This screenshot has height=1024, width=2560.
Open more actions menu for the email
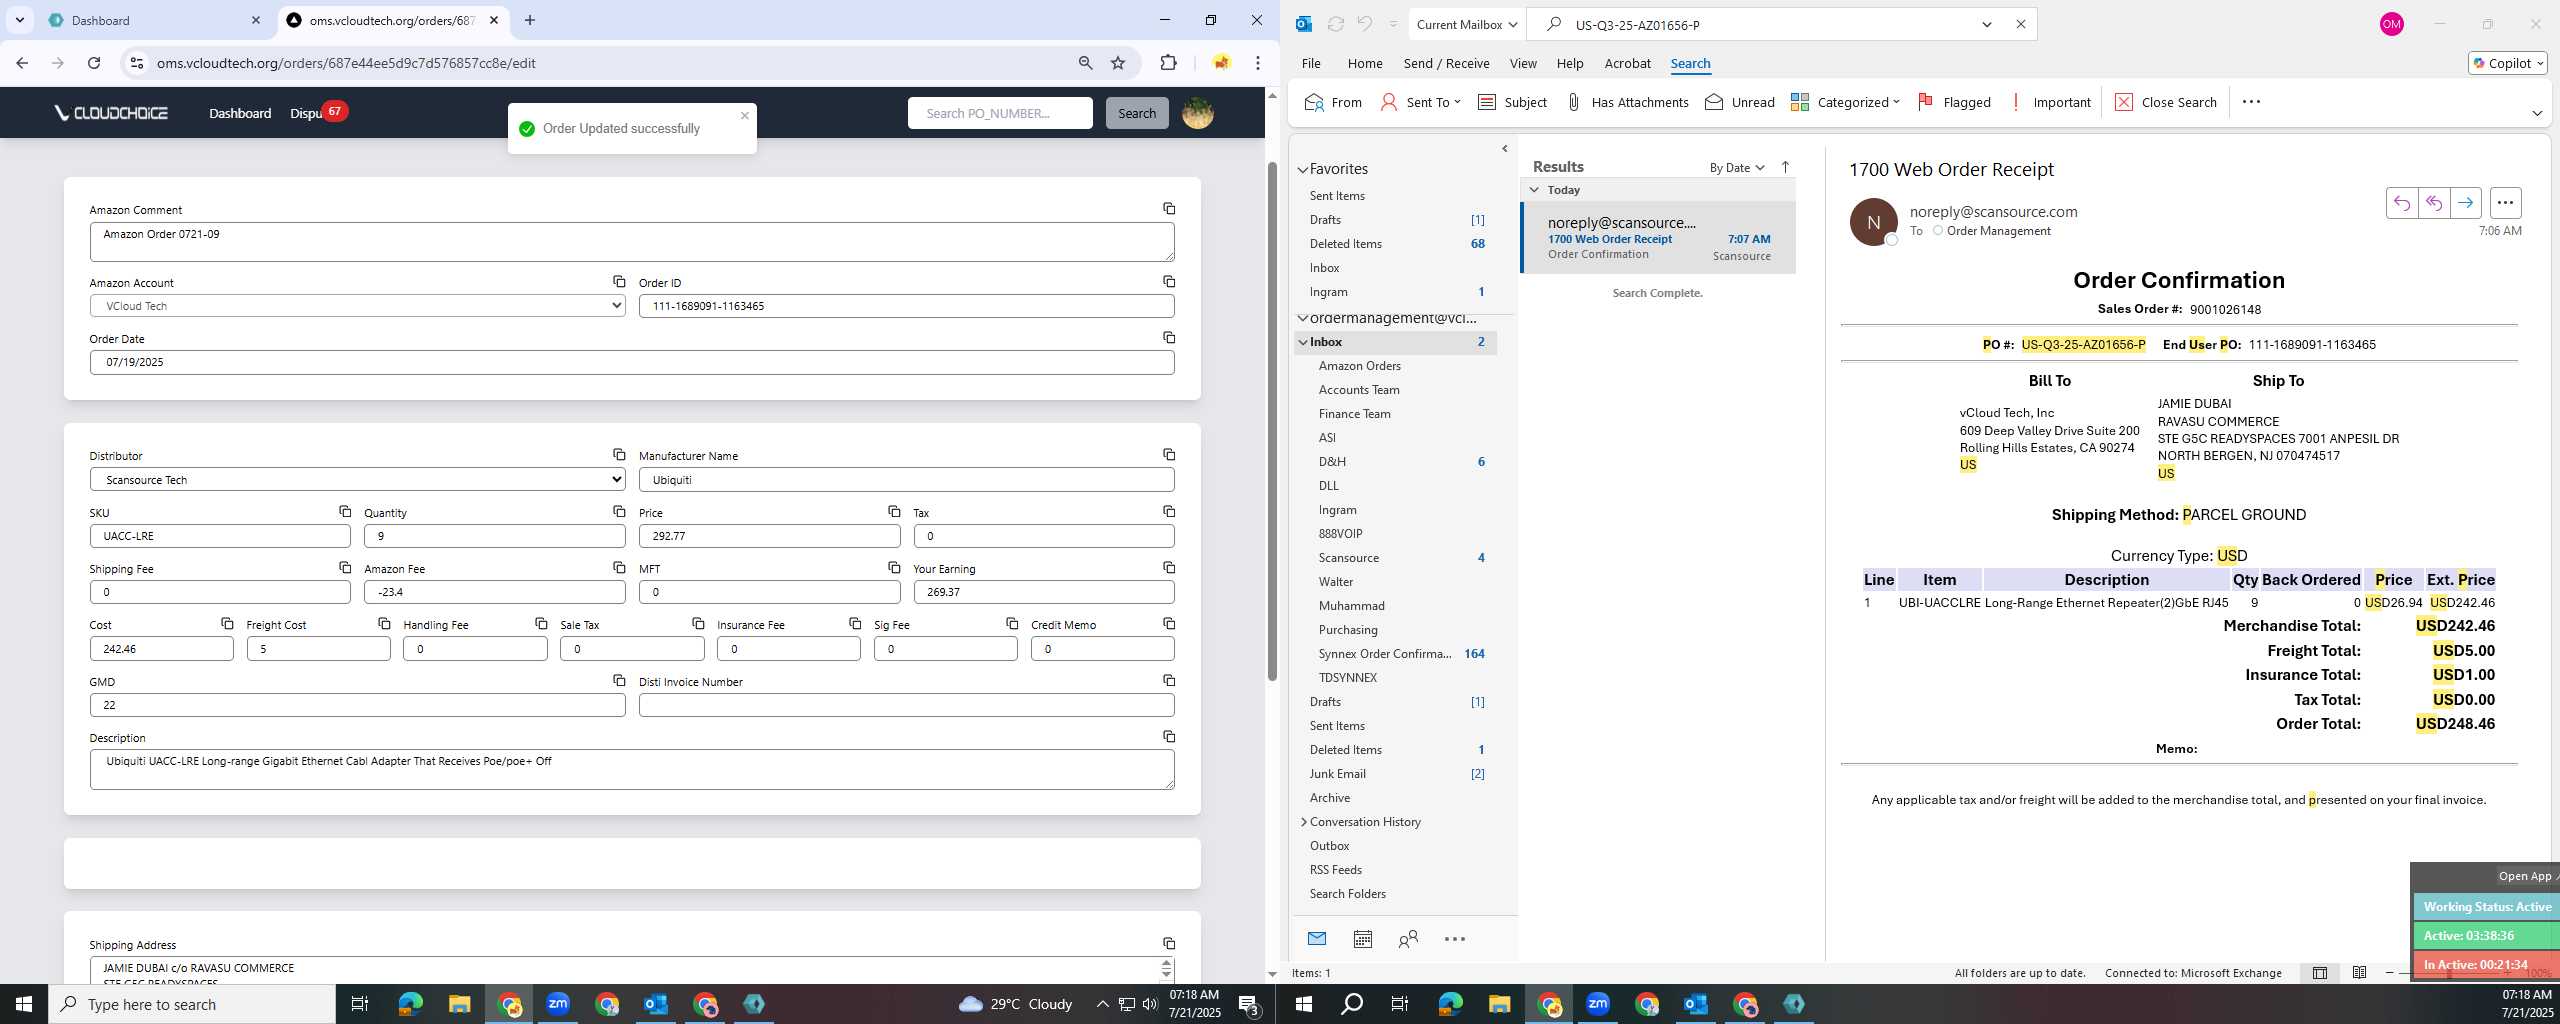[x=2504, y=203]
